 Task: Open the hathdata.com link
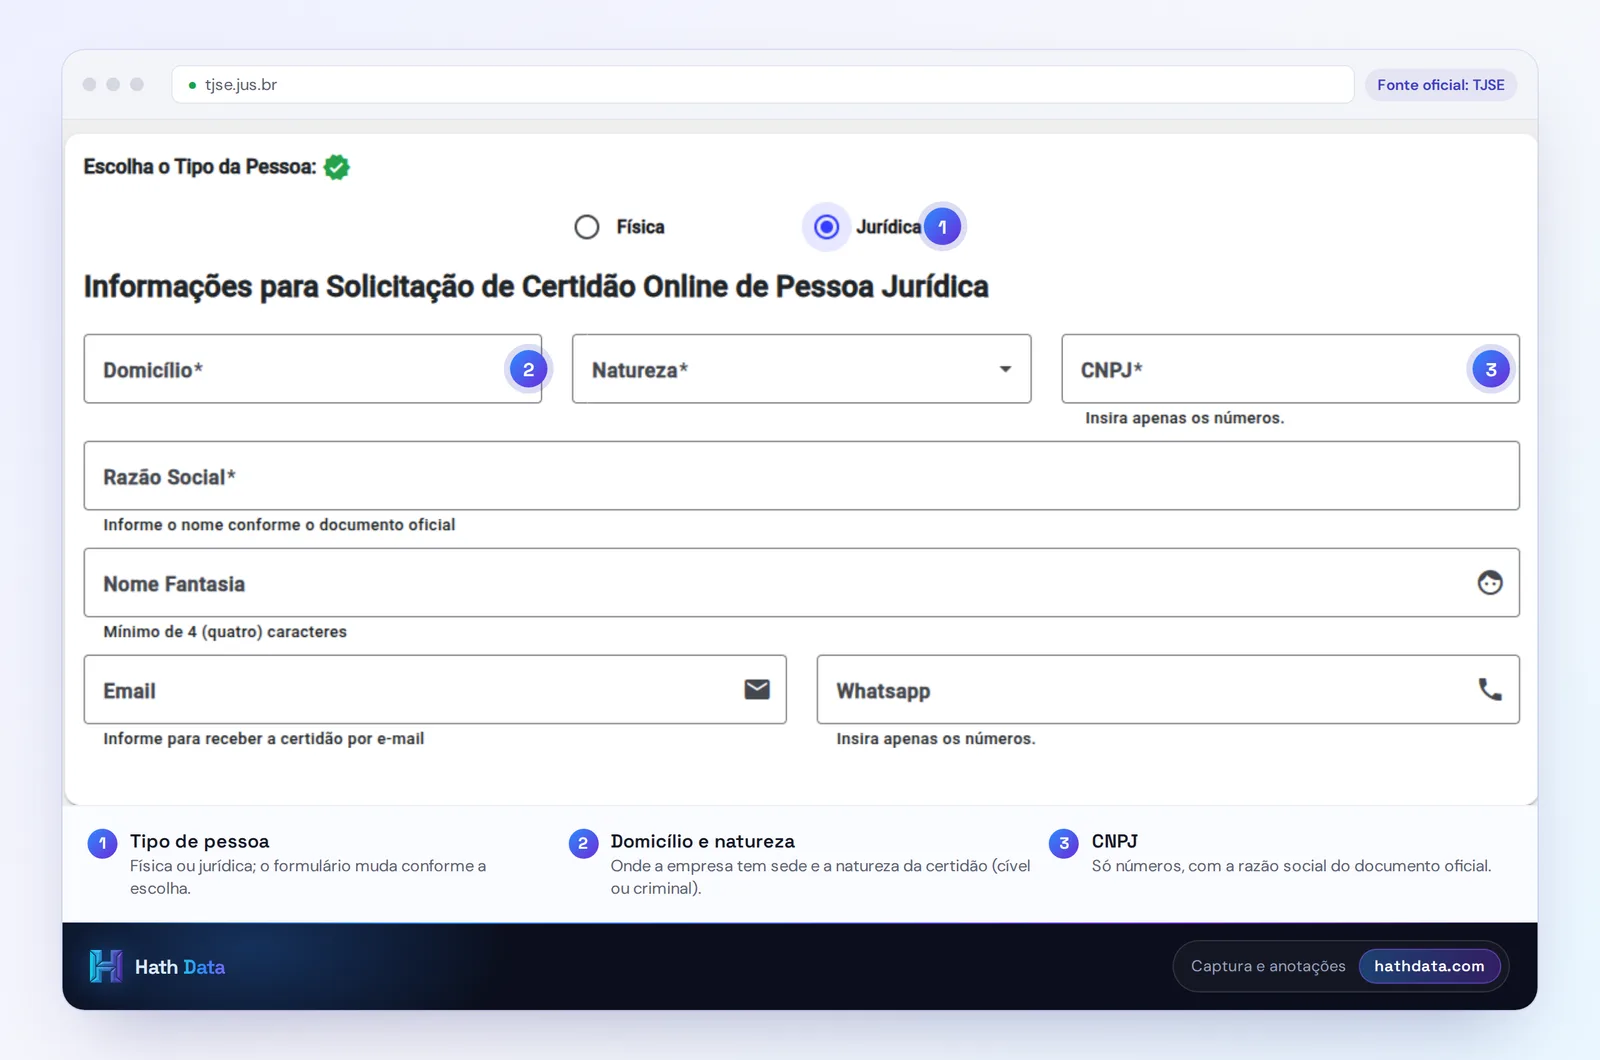click(x=1429, y=966)
